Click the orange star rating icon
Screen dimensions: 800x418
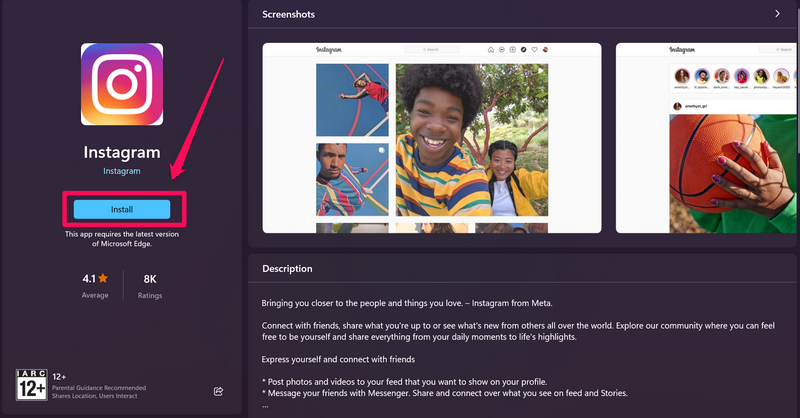103,278
